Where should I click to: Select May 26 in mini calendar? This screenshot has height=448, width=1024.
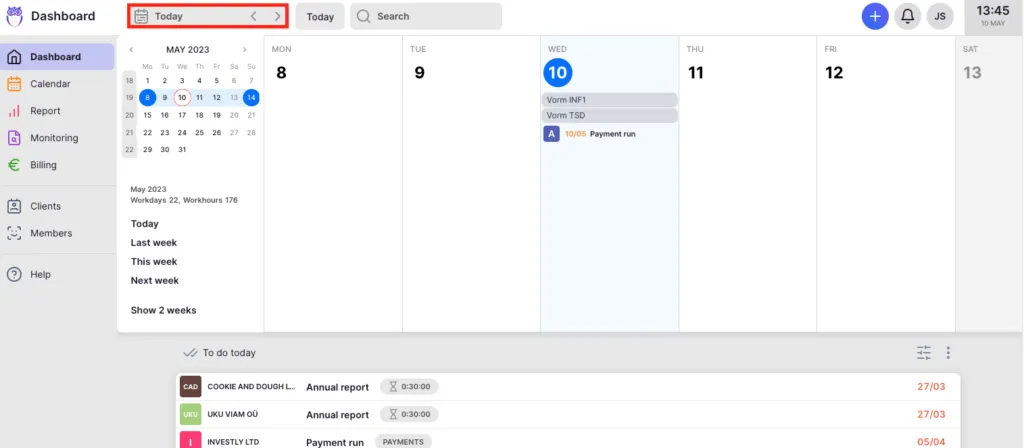(x=216, y=133)
